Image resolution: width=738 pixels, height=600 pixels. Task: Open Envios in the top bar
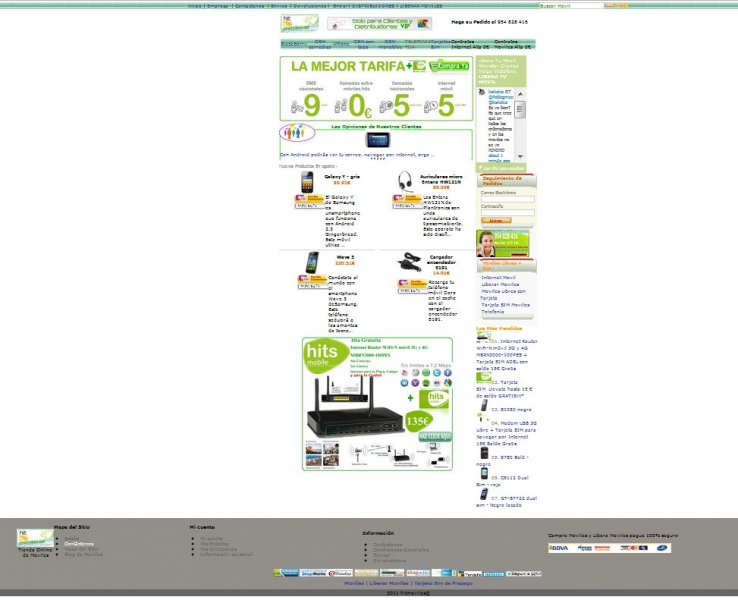pyautogui.click(x=279, y=6)
